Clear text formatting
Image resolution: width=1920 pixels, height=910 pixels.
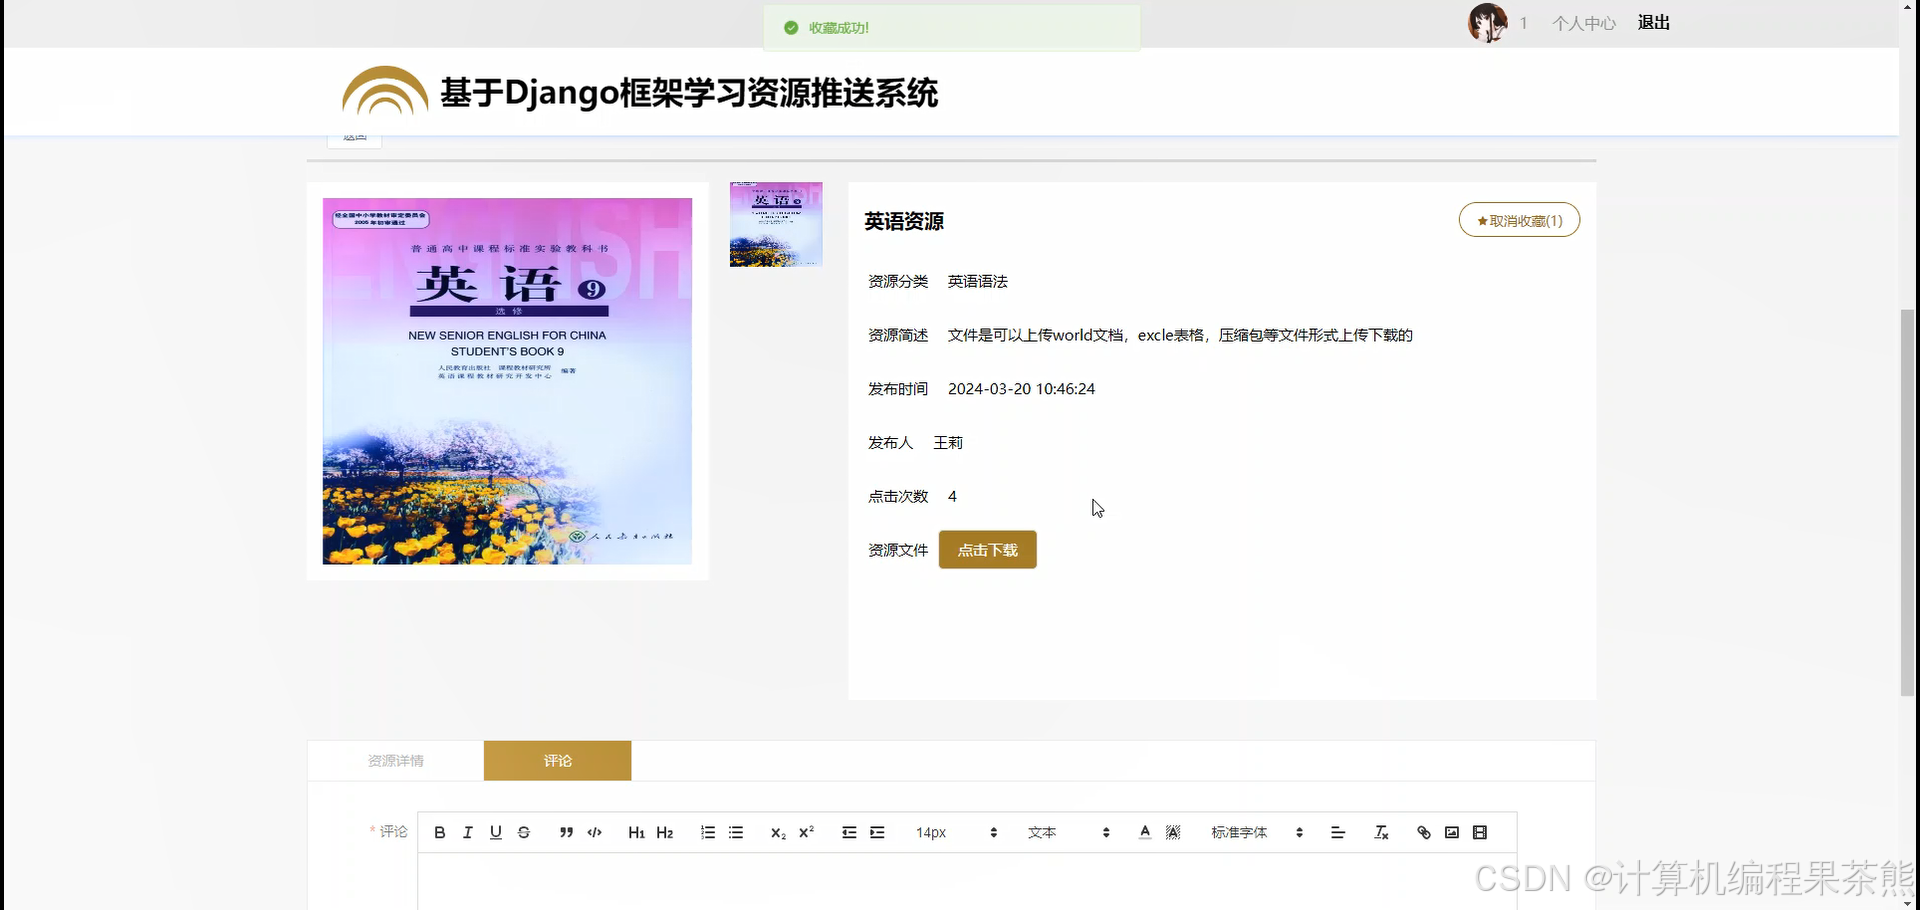(x=1381, y=832)
